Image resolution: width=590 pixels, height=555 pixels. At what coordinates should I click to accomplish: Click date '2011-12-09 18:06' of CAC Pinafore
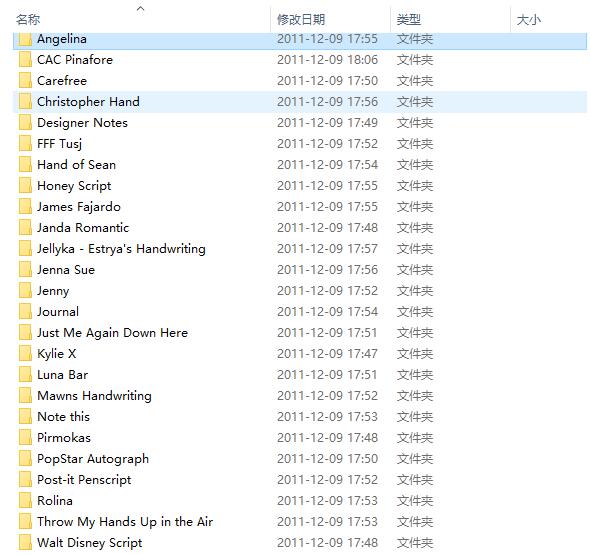pos(327,60)
